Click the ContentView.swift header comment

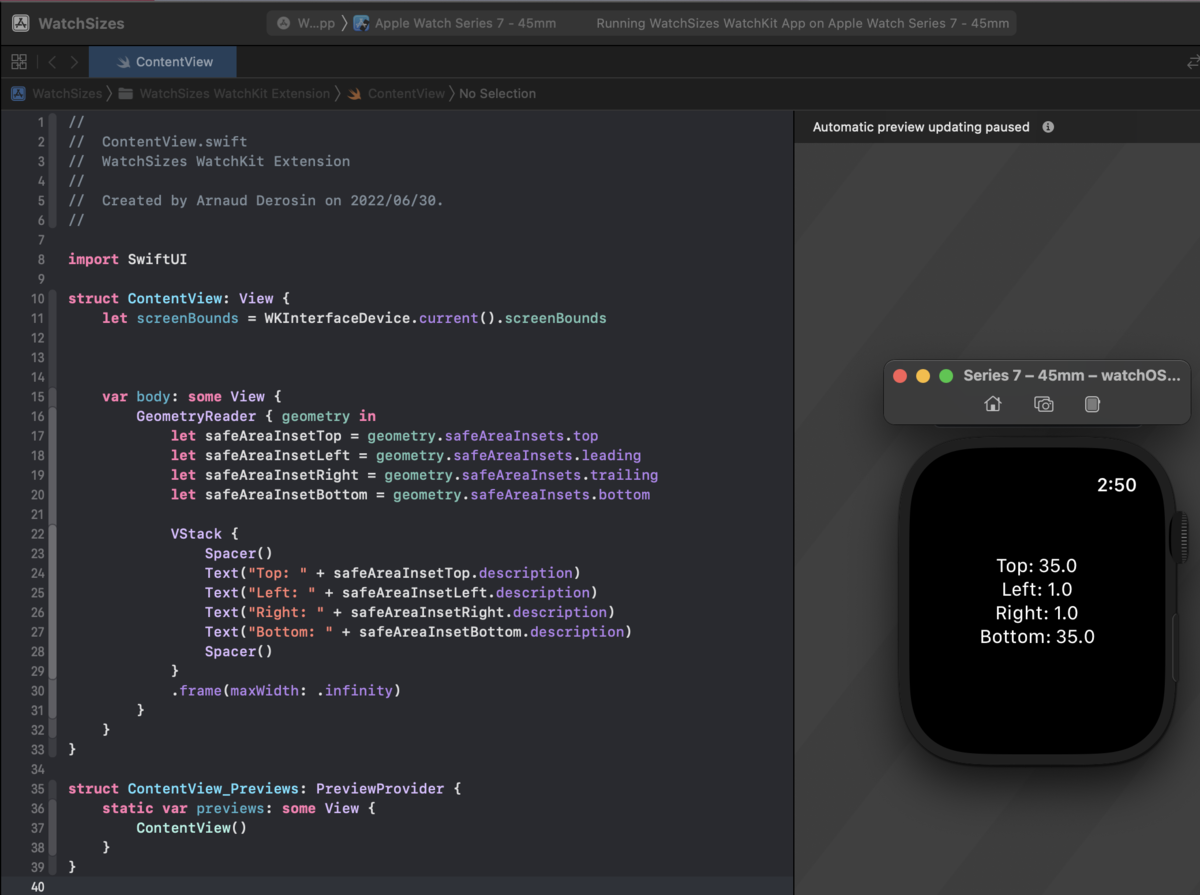pyautogui.click(x=157, y=142)
